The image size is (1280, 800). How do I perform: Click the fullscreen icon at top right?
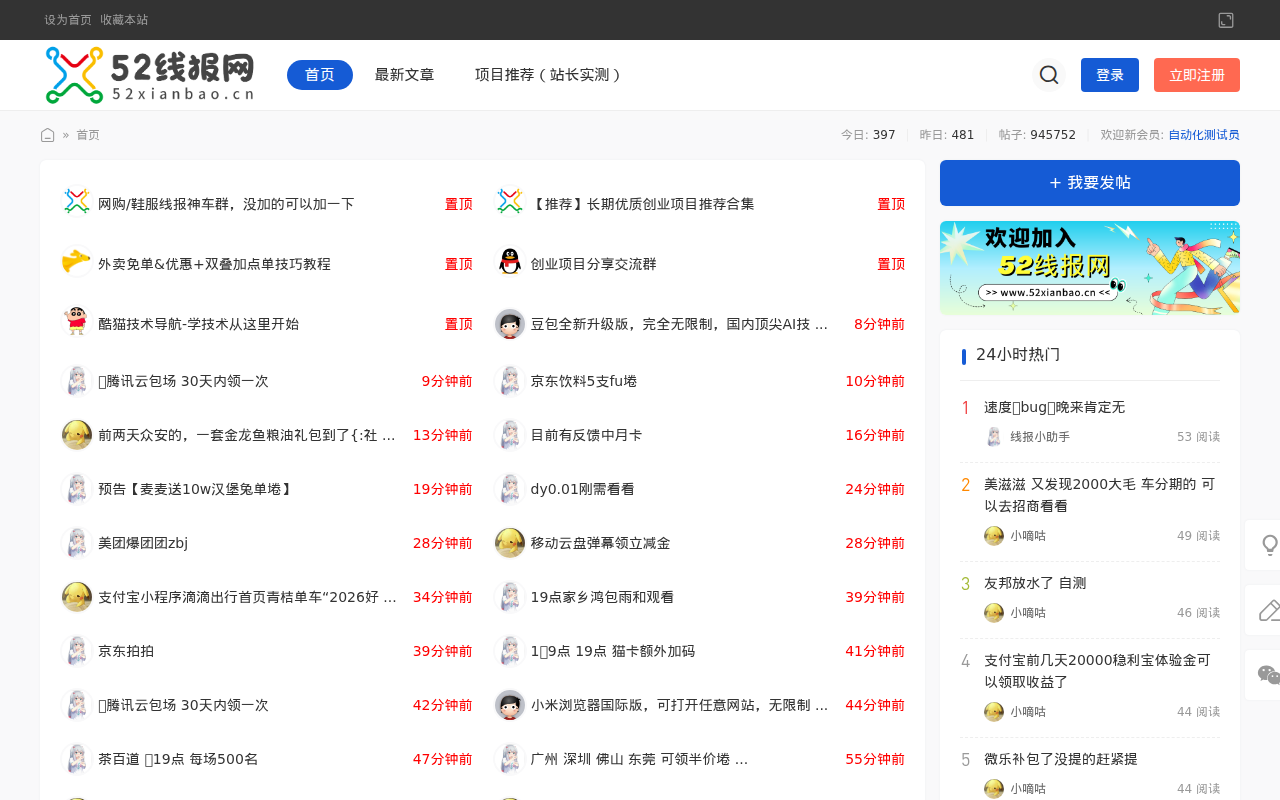click(1225, 19)
